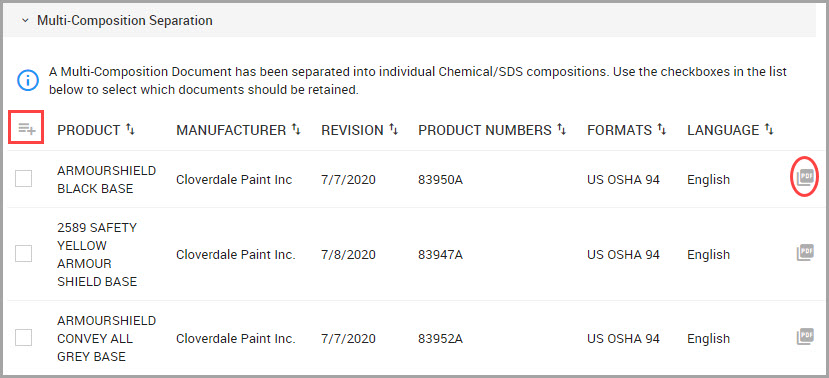Image resolution: width=829 pixels, height=378 pixels.
Task: Collapse the Multi-Composition Separation section chevron
Action: 24,21
